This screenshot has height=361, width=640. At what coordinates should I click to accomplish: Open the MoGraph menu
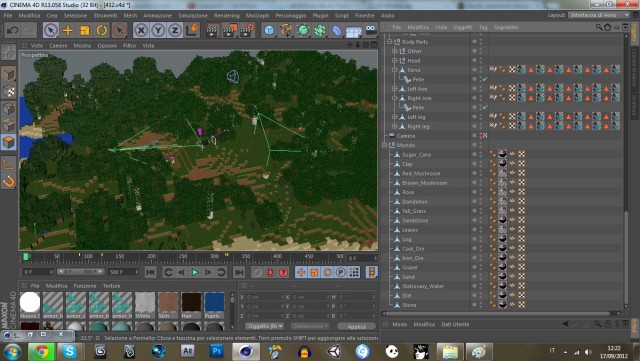257,16
